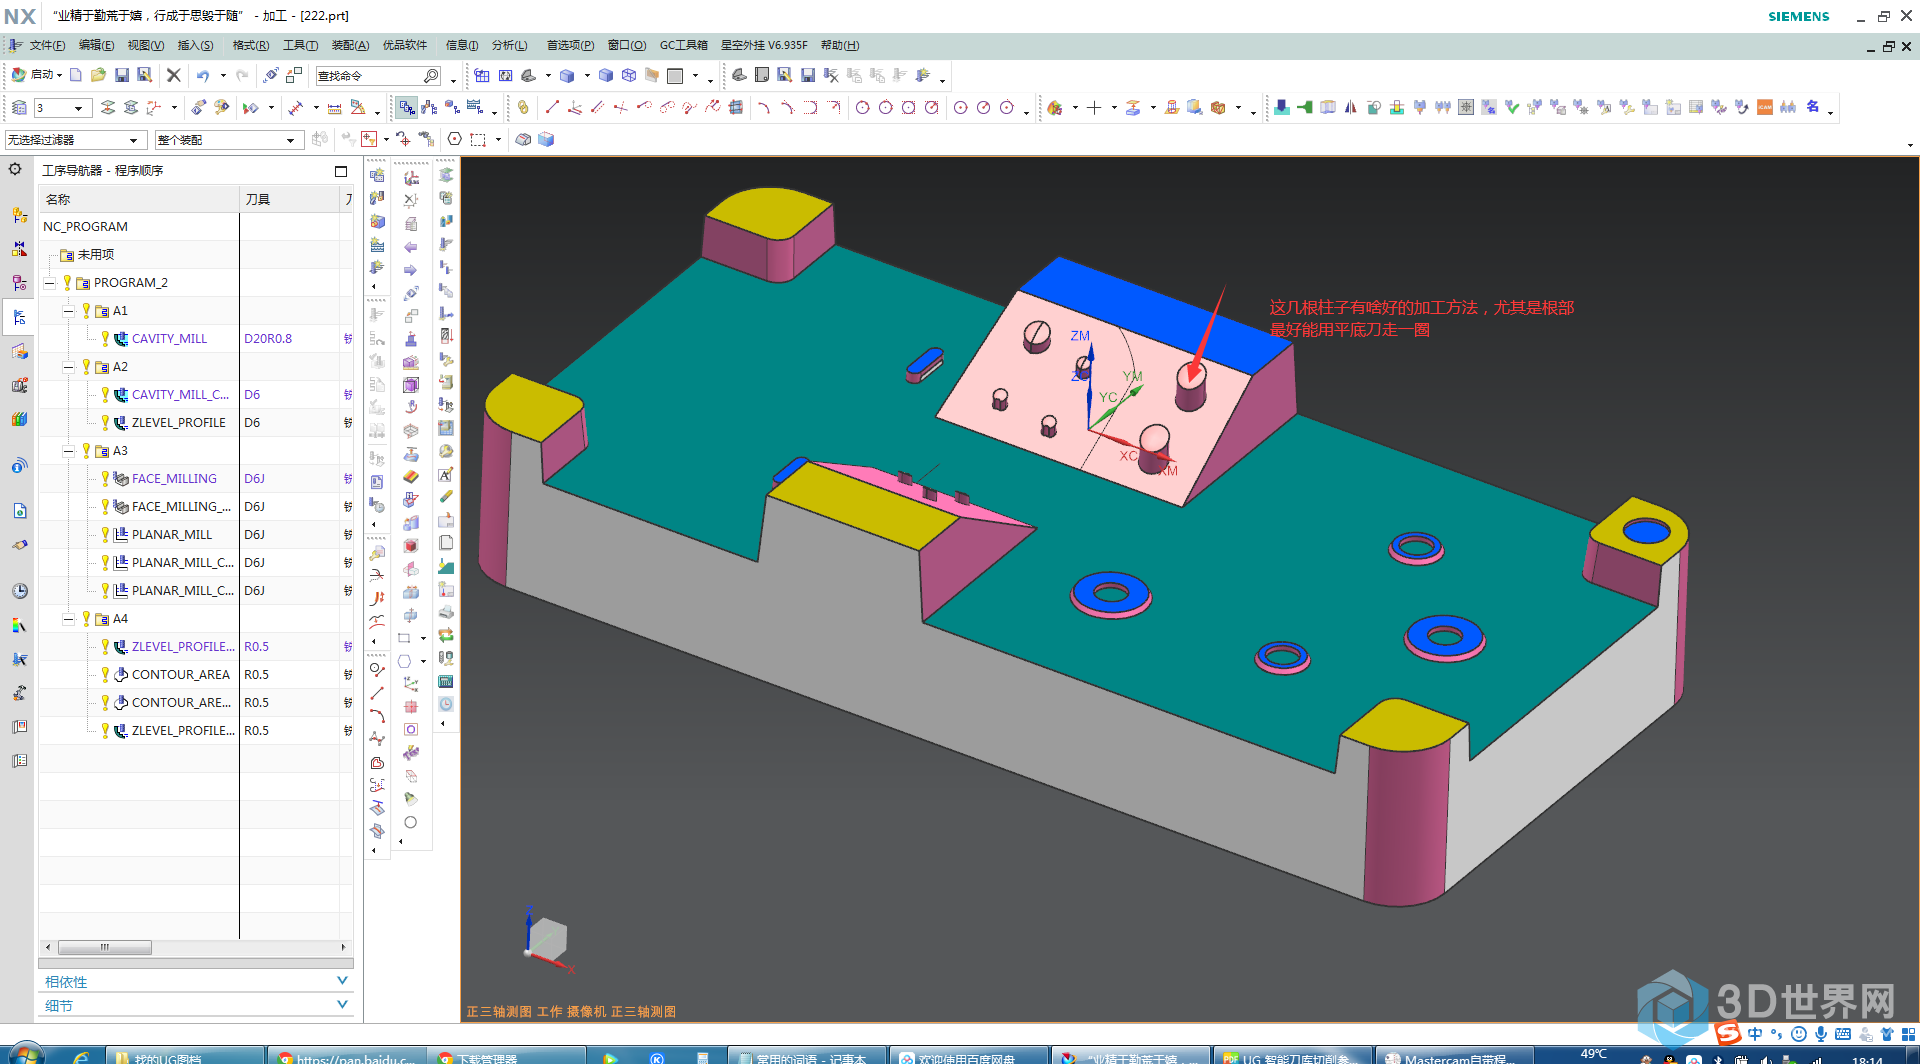
Task: Click the green checkmark verify toolpath icon
Action: click(x=1511, y=107)
